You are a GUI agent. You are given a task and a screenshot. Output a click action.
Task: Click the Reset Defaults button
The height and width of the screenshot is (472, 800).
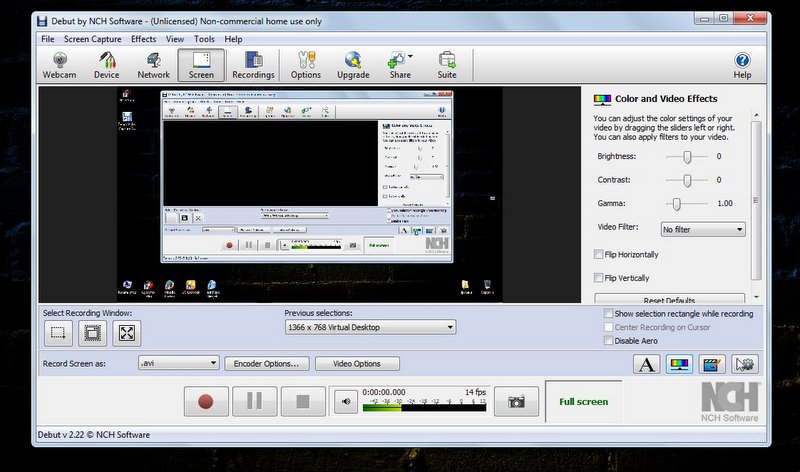click(x=669, y=299)
